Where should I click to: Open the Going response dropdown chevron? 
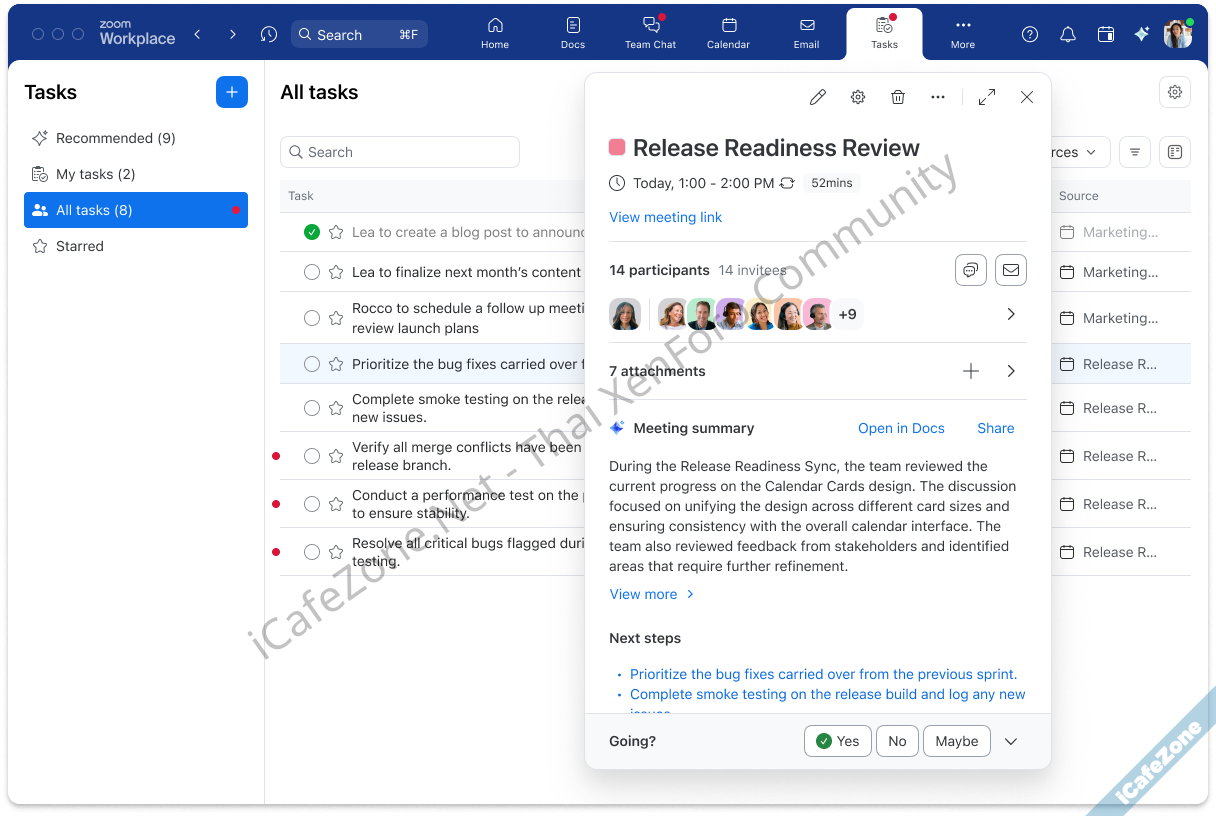[x=1010, y=741]
